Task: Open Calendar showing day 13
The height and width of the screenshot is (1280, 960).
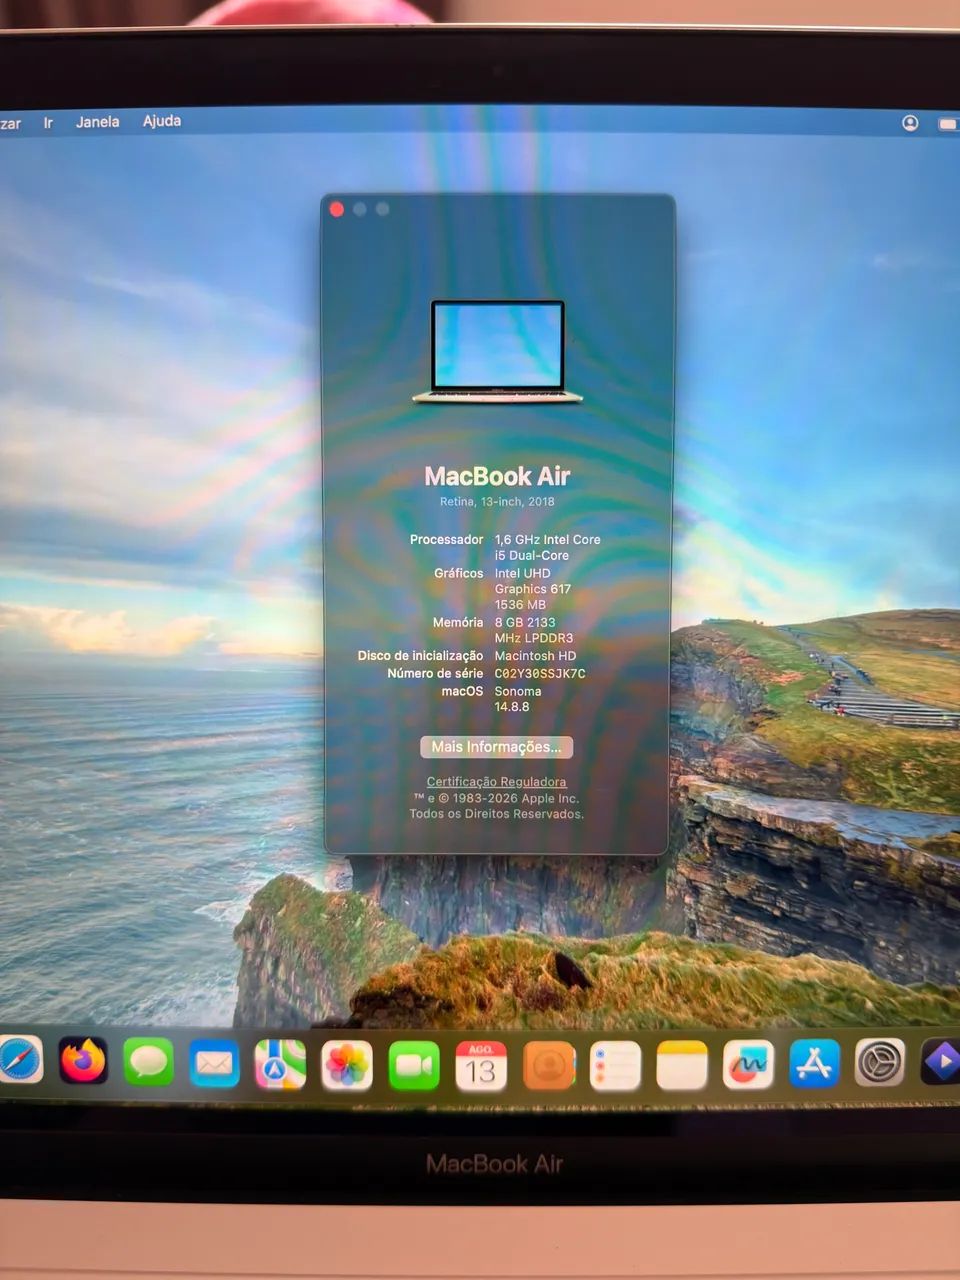Action: pos(481,1066)
